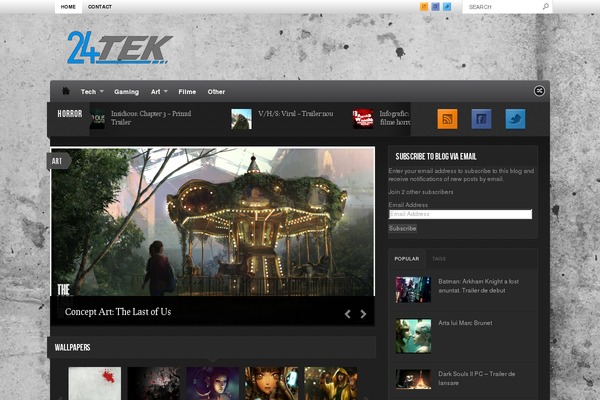Viewport: 600px width, 400px height.
Task: Click the WALLPAPERS section heading
Action: click(72, 348)
